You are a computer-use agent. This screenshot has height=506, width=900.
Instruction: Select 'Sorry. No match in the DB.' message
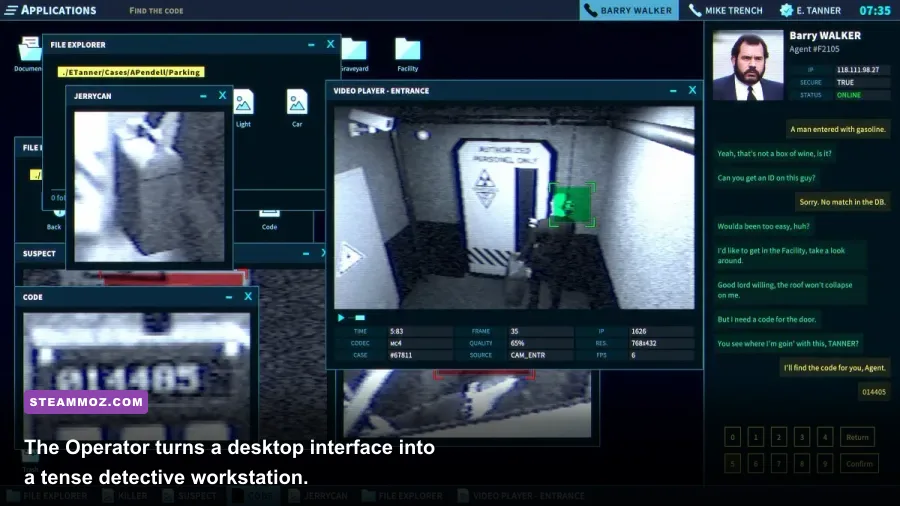(x=843, y=202)
